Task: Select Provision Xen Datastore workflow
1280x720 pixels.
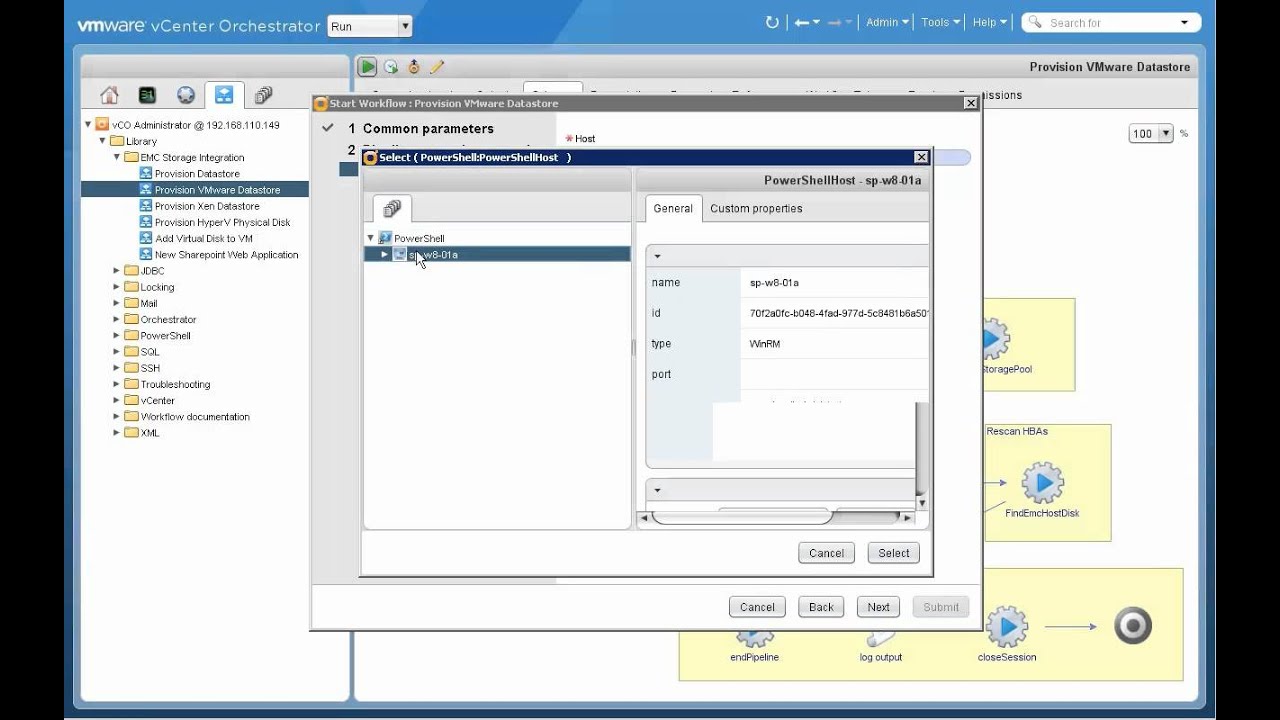Action: coord(206,206)
